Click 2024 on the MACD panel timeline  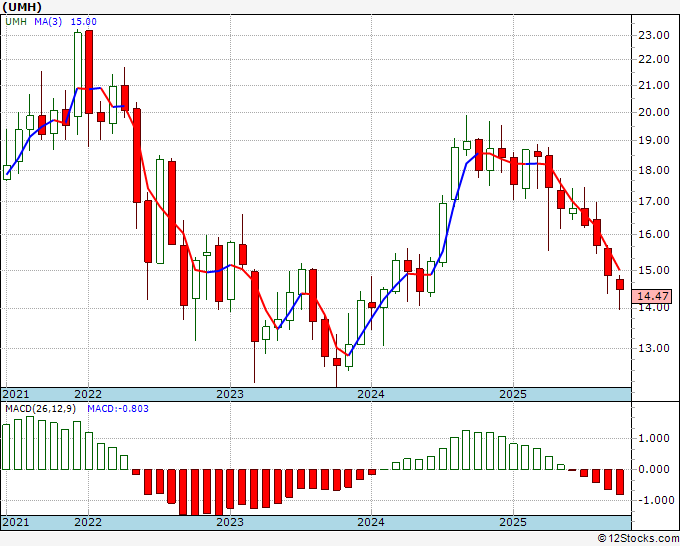tap(371, 522)
